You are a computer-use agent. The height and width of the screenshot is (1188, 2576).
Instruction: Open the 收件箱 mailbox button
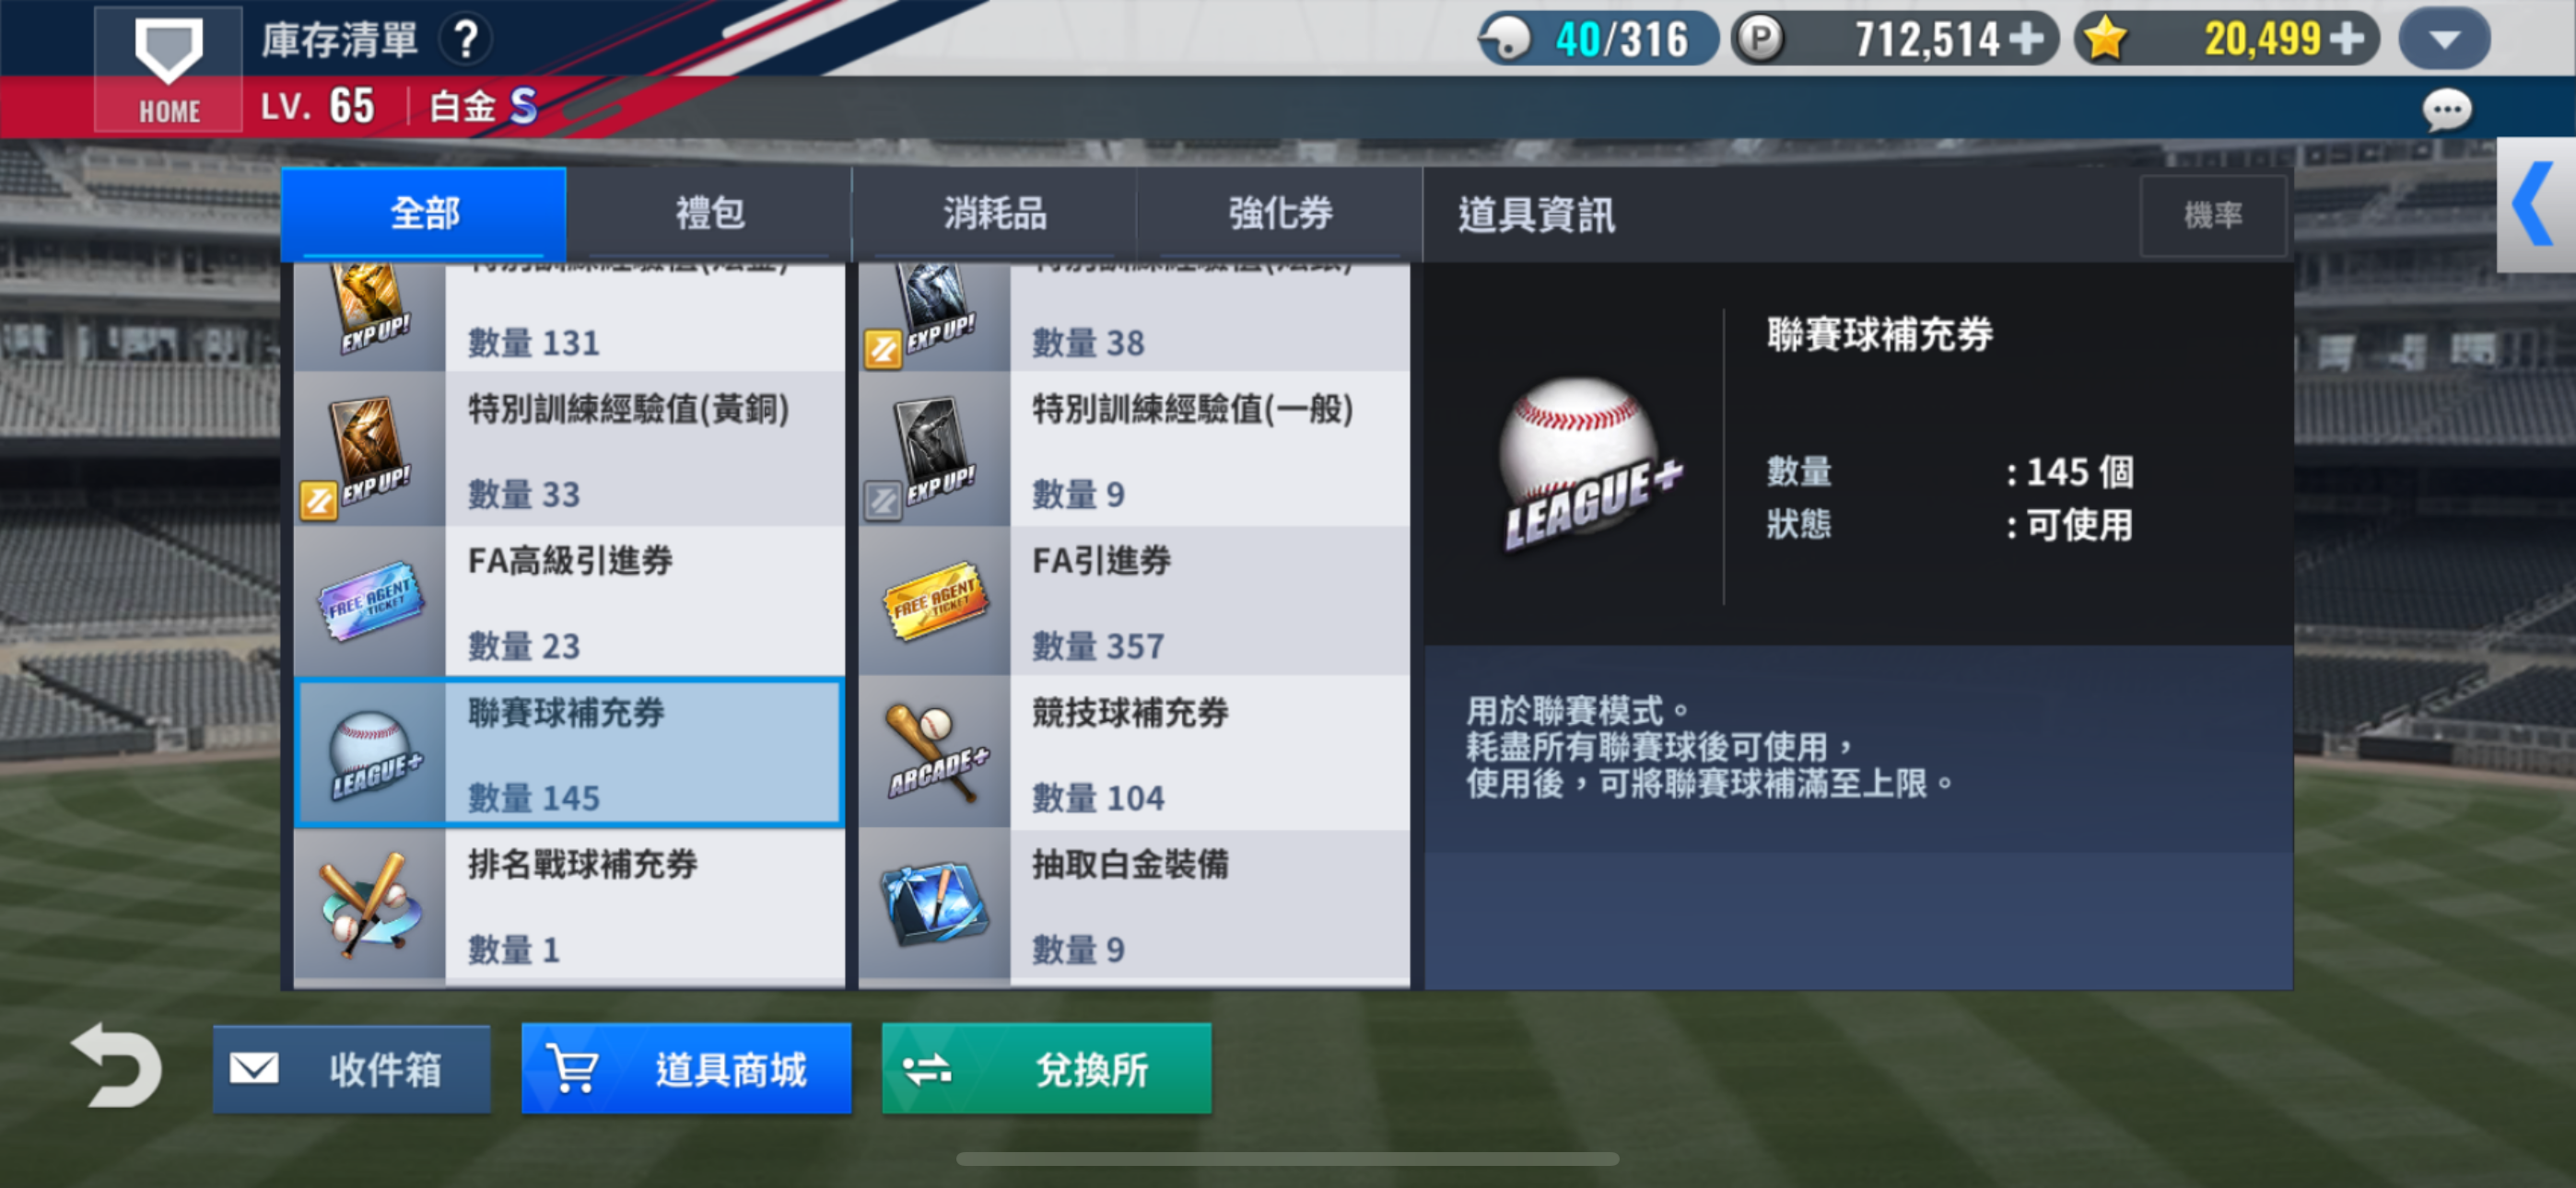point(352,1069)
